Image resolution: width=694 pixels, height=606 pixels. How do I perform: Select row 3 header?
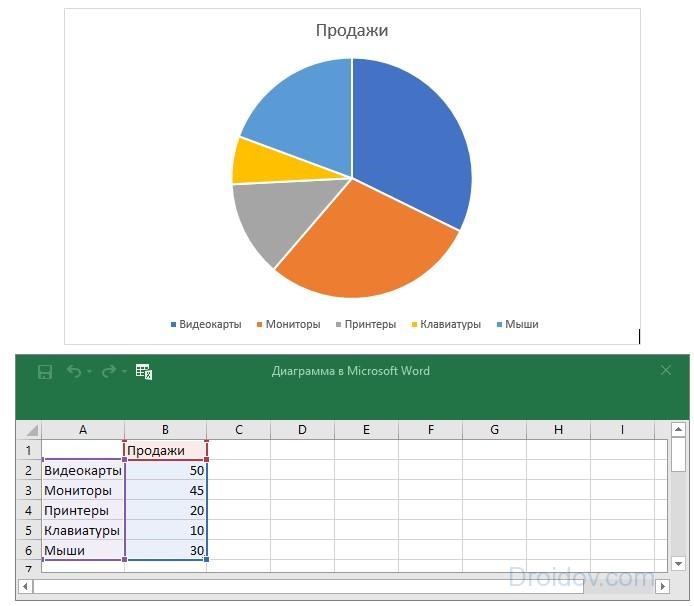pos(28,490)
